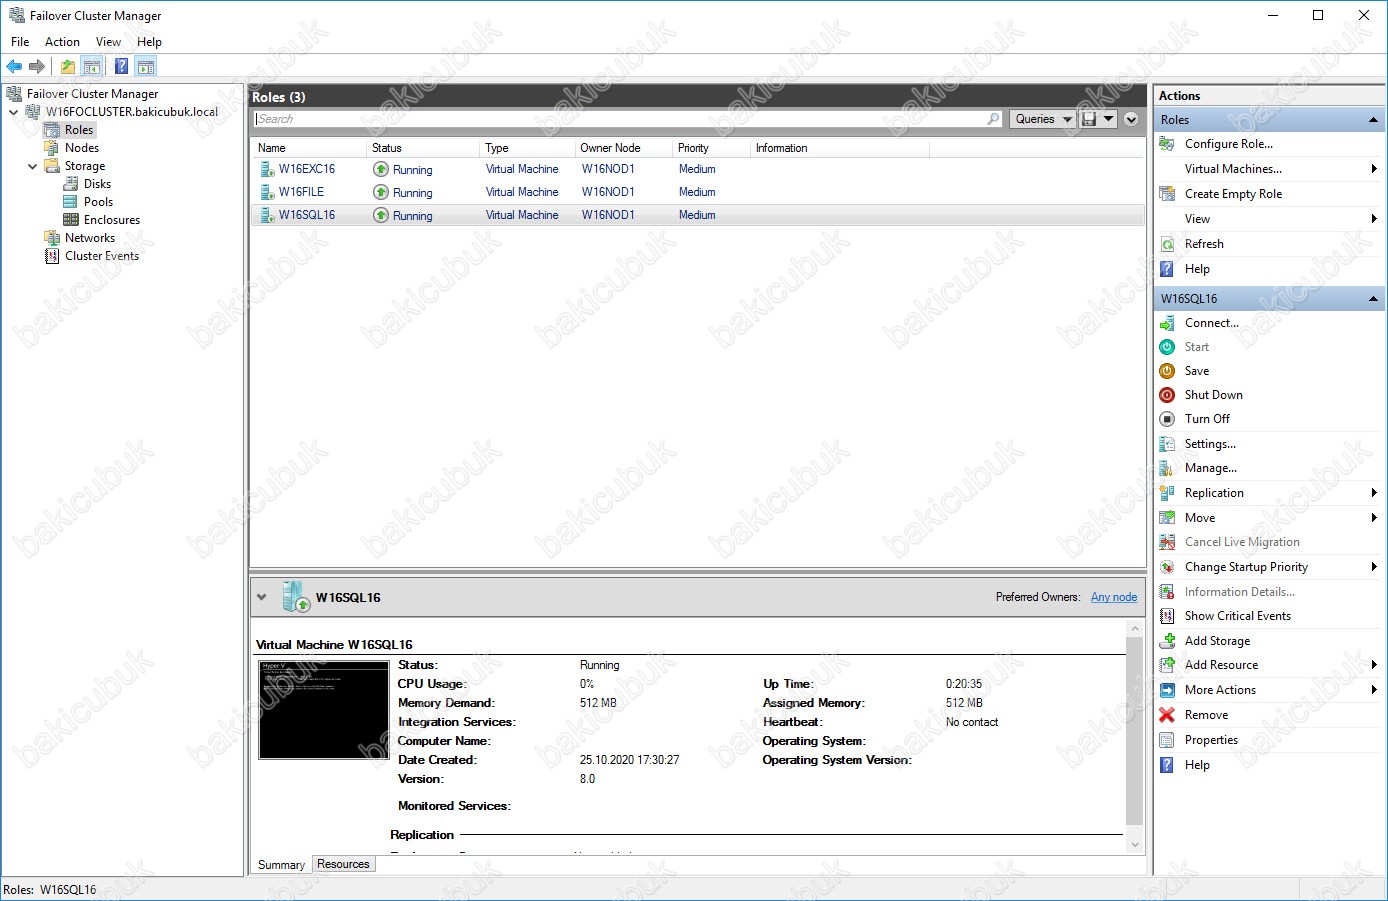Select Cluster Events in the tree
This screenshot has width=1388, height=901.
pos(101,256)
